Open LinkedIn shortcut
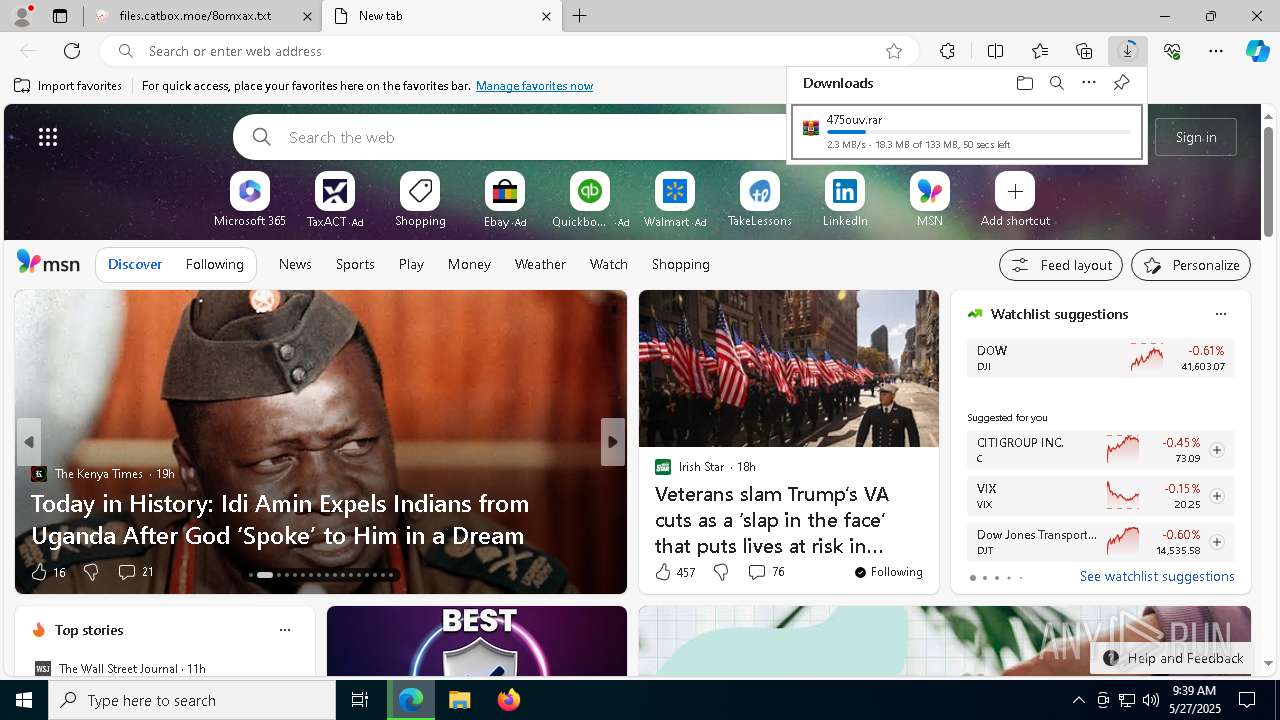This screenshot has height=720, width=1280. pyautogui.click(x=845, y=200)
